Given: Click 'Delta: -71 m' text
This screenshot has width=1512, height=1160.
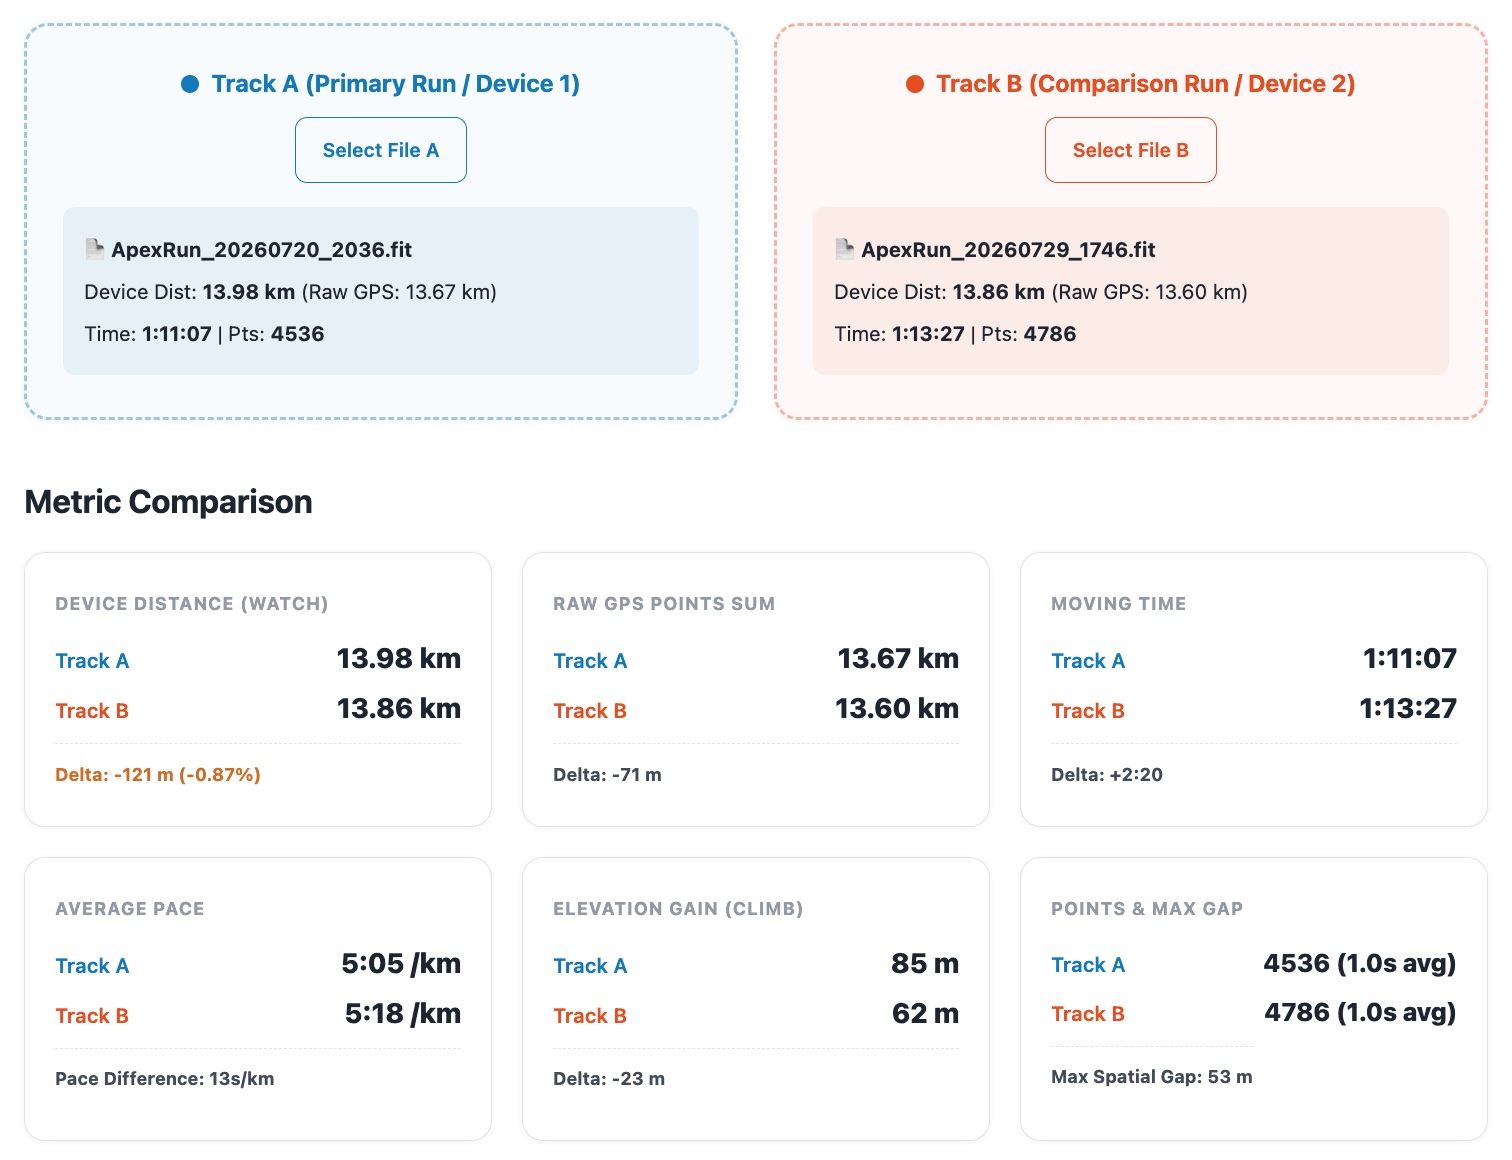Looking at the screenshot, I should (x=607, y=775).
